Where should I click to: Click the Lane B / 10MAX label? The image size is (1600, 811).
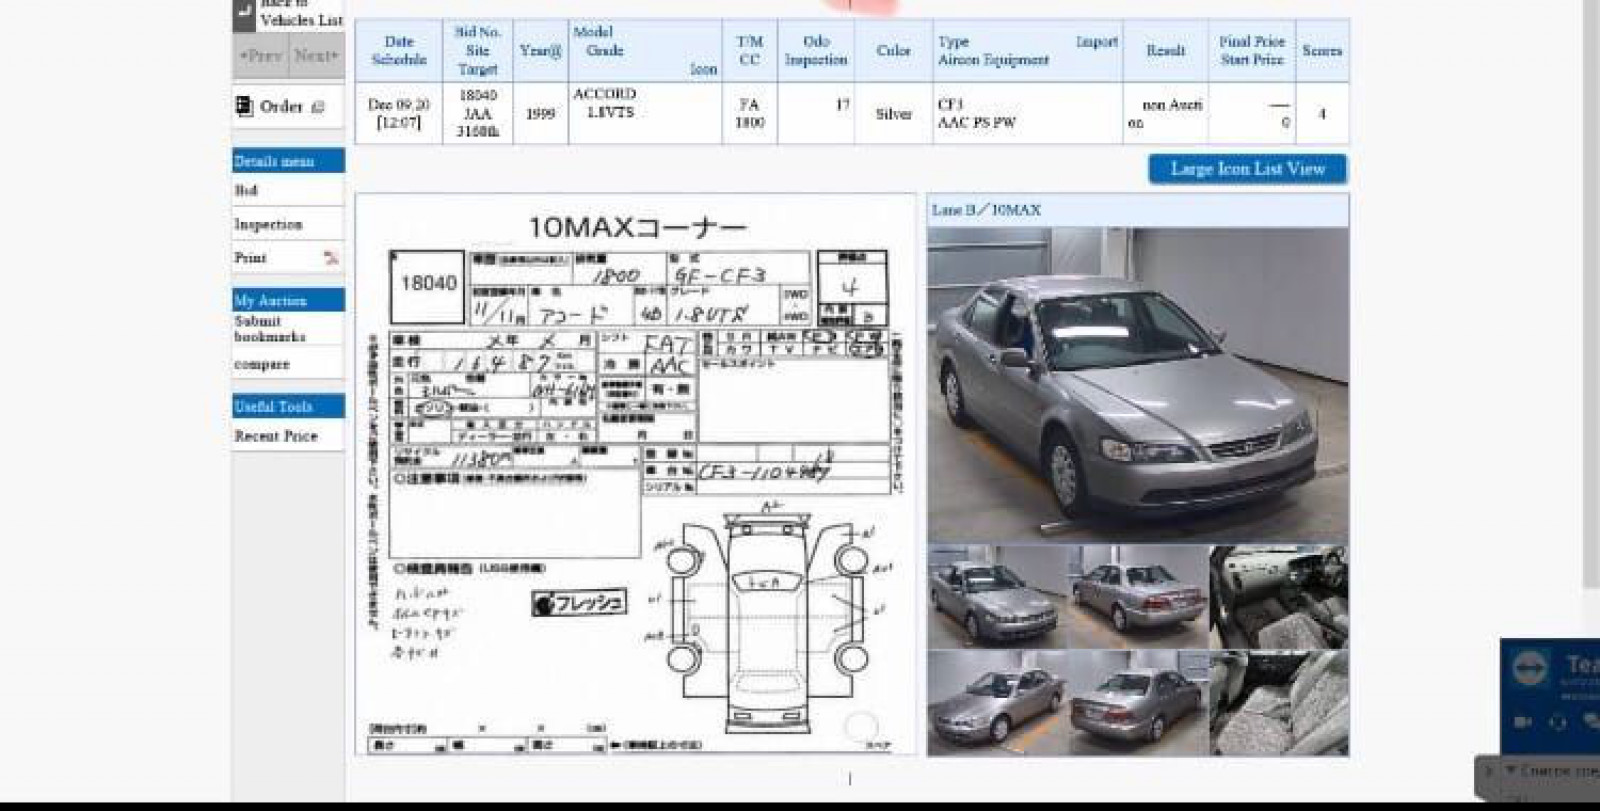[986, 210]
